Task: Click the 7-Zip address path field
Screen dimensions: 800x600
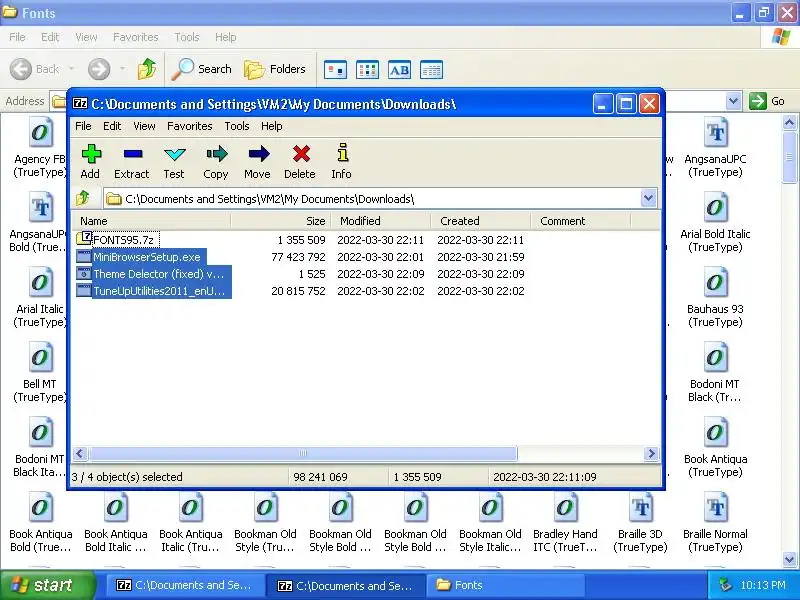Action: coord(372,198)
